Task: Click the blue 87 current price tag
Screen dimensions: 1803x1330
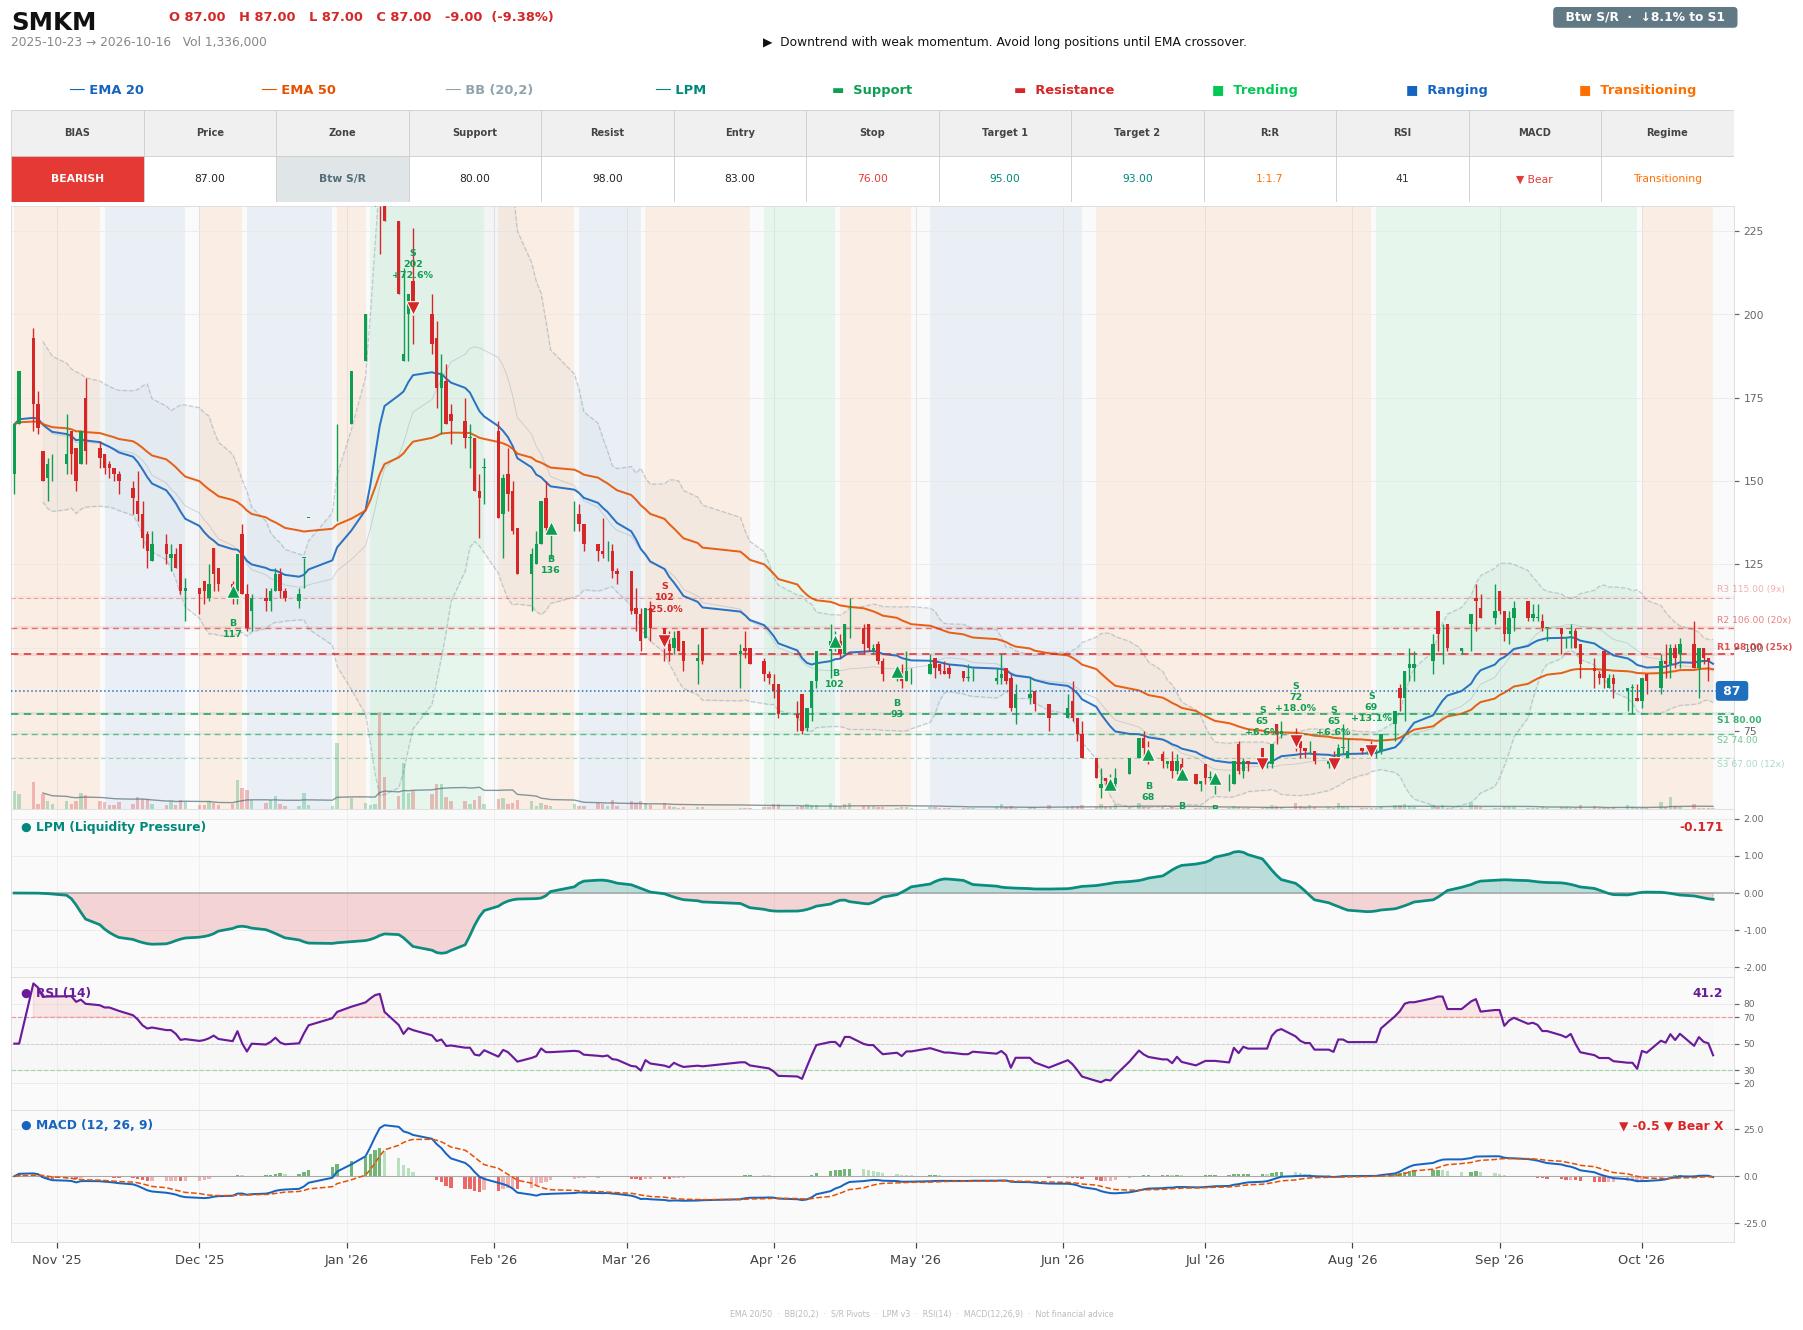Action: coord(1731,691)
